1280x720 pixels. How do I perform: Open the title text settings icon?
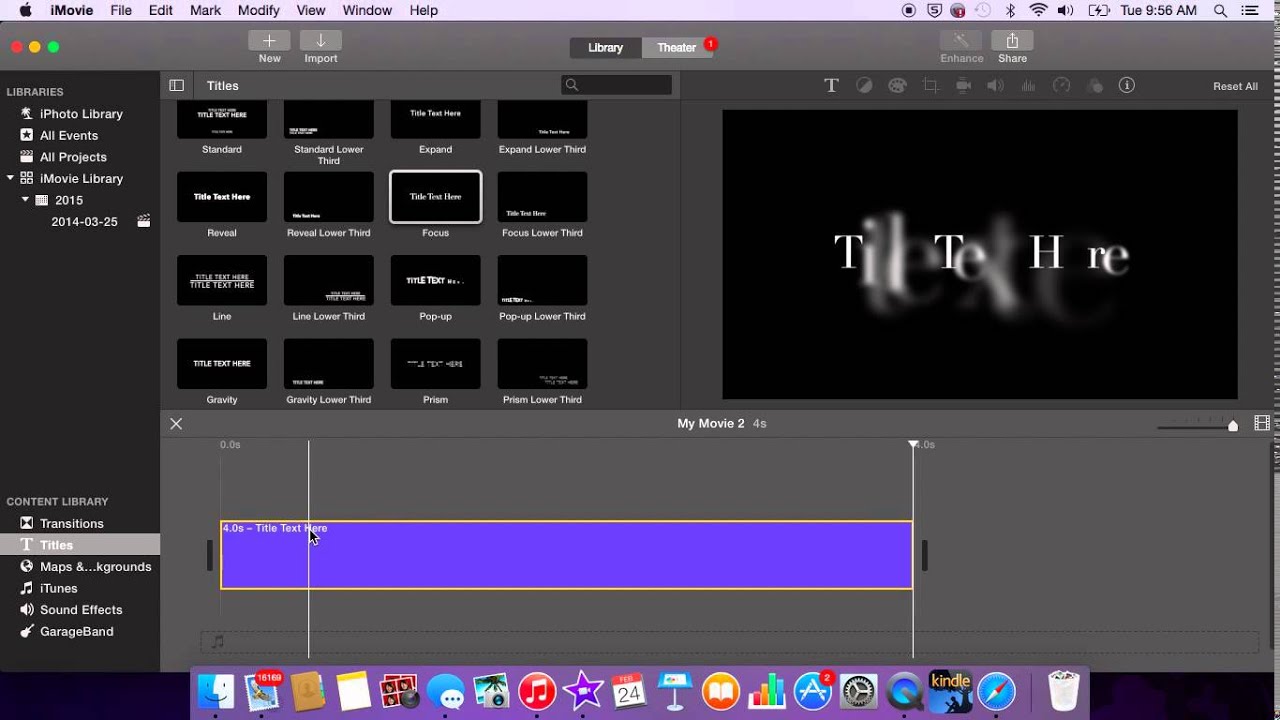[831, 86]
